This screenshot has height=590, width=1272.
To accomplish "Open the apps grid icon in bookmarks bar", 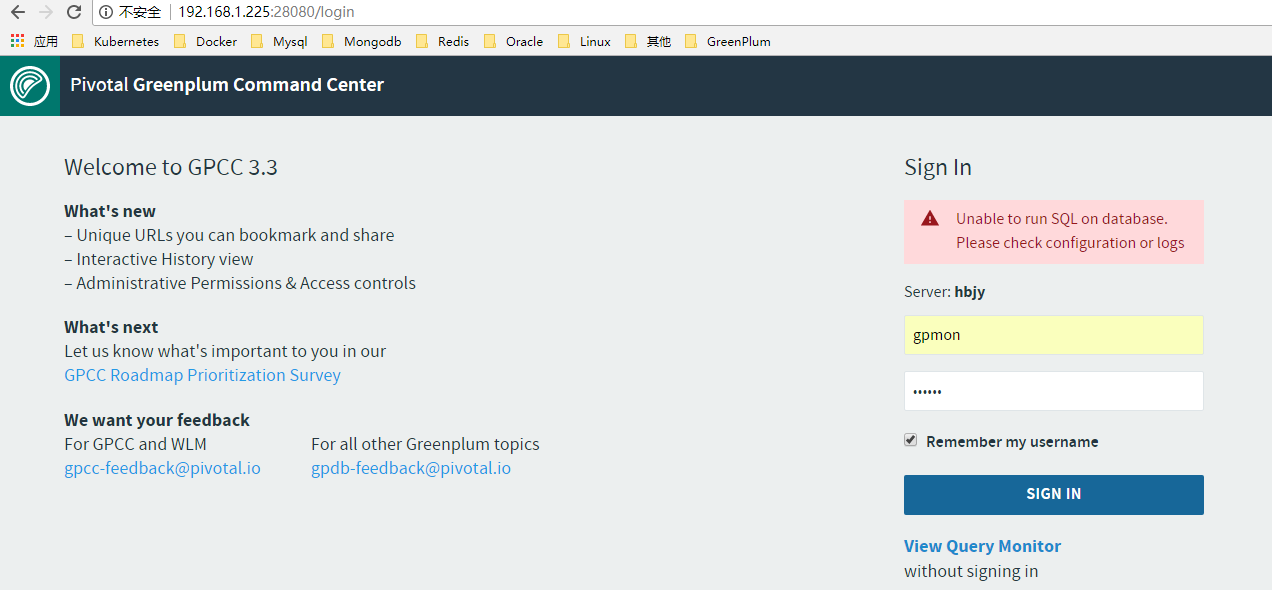I will tap(17, 41).
